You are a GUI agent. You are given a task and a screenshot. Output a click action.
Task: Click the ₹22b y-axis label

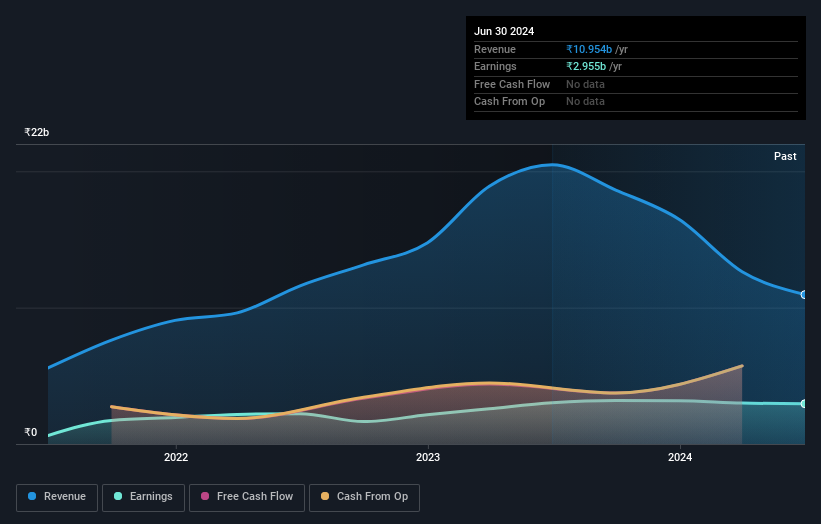(37, 132)
